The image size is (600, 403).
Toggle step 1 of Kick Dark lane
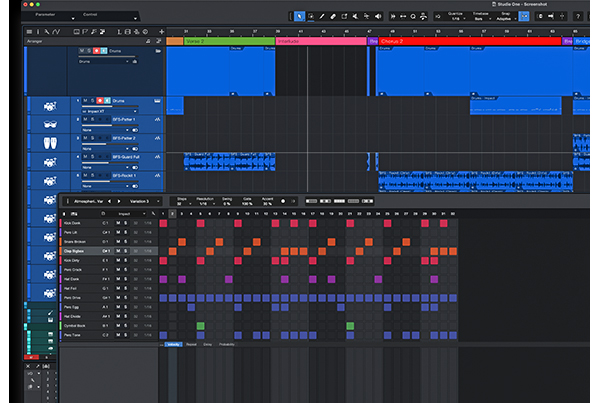(163, 223)
